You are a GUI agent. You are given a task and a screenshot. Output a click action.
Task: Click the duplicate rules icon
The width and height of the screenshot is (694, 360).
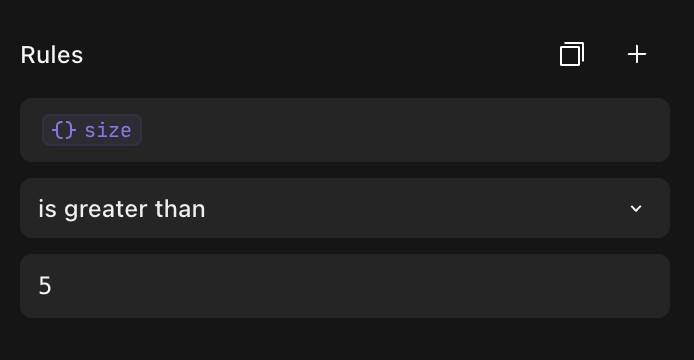coord(572,54)
